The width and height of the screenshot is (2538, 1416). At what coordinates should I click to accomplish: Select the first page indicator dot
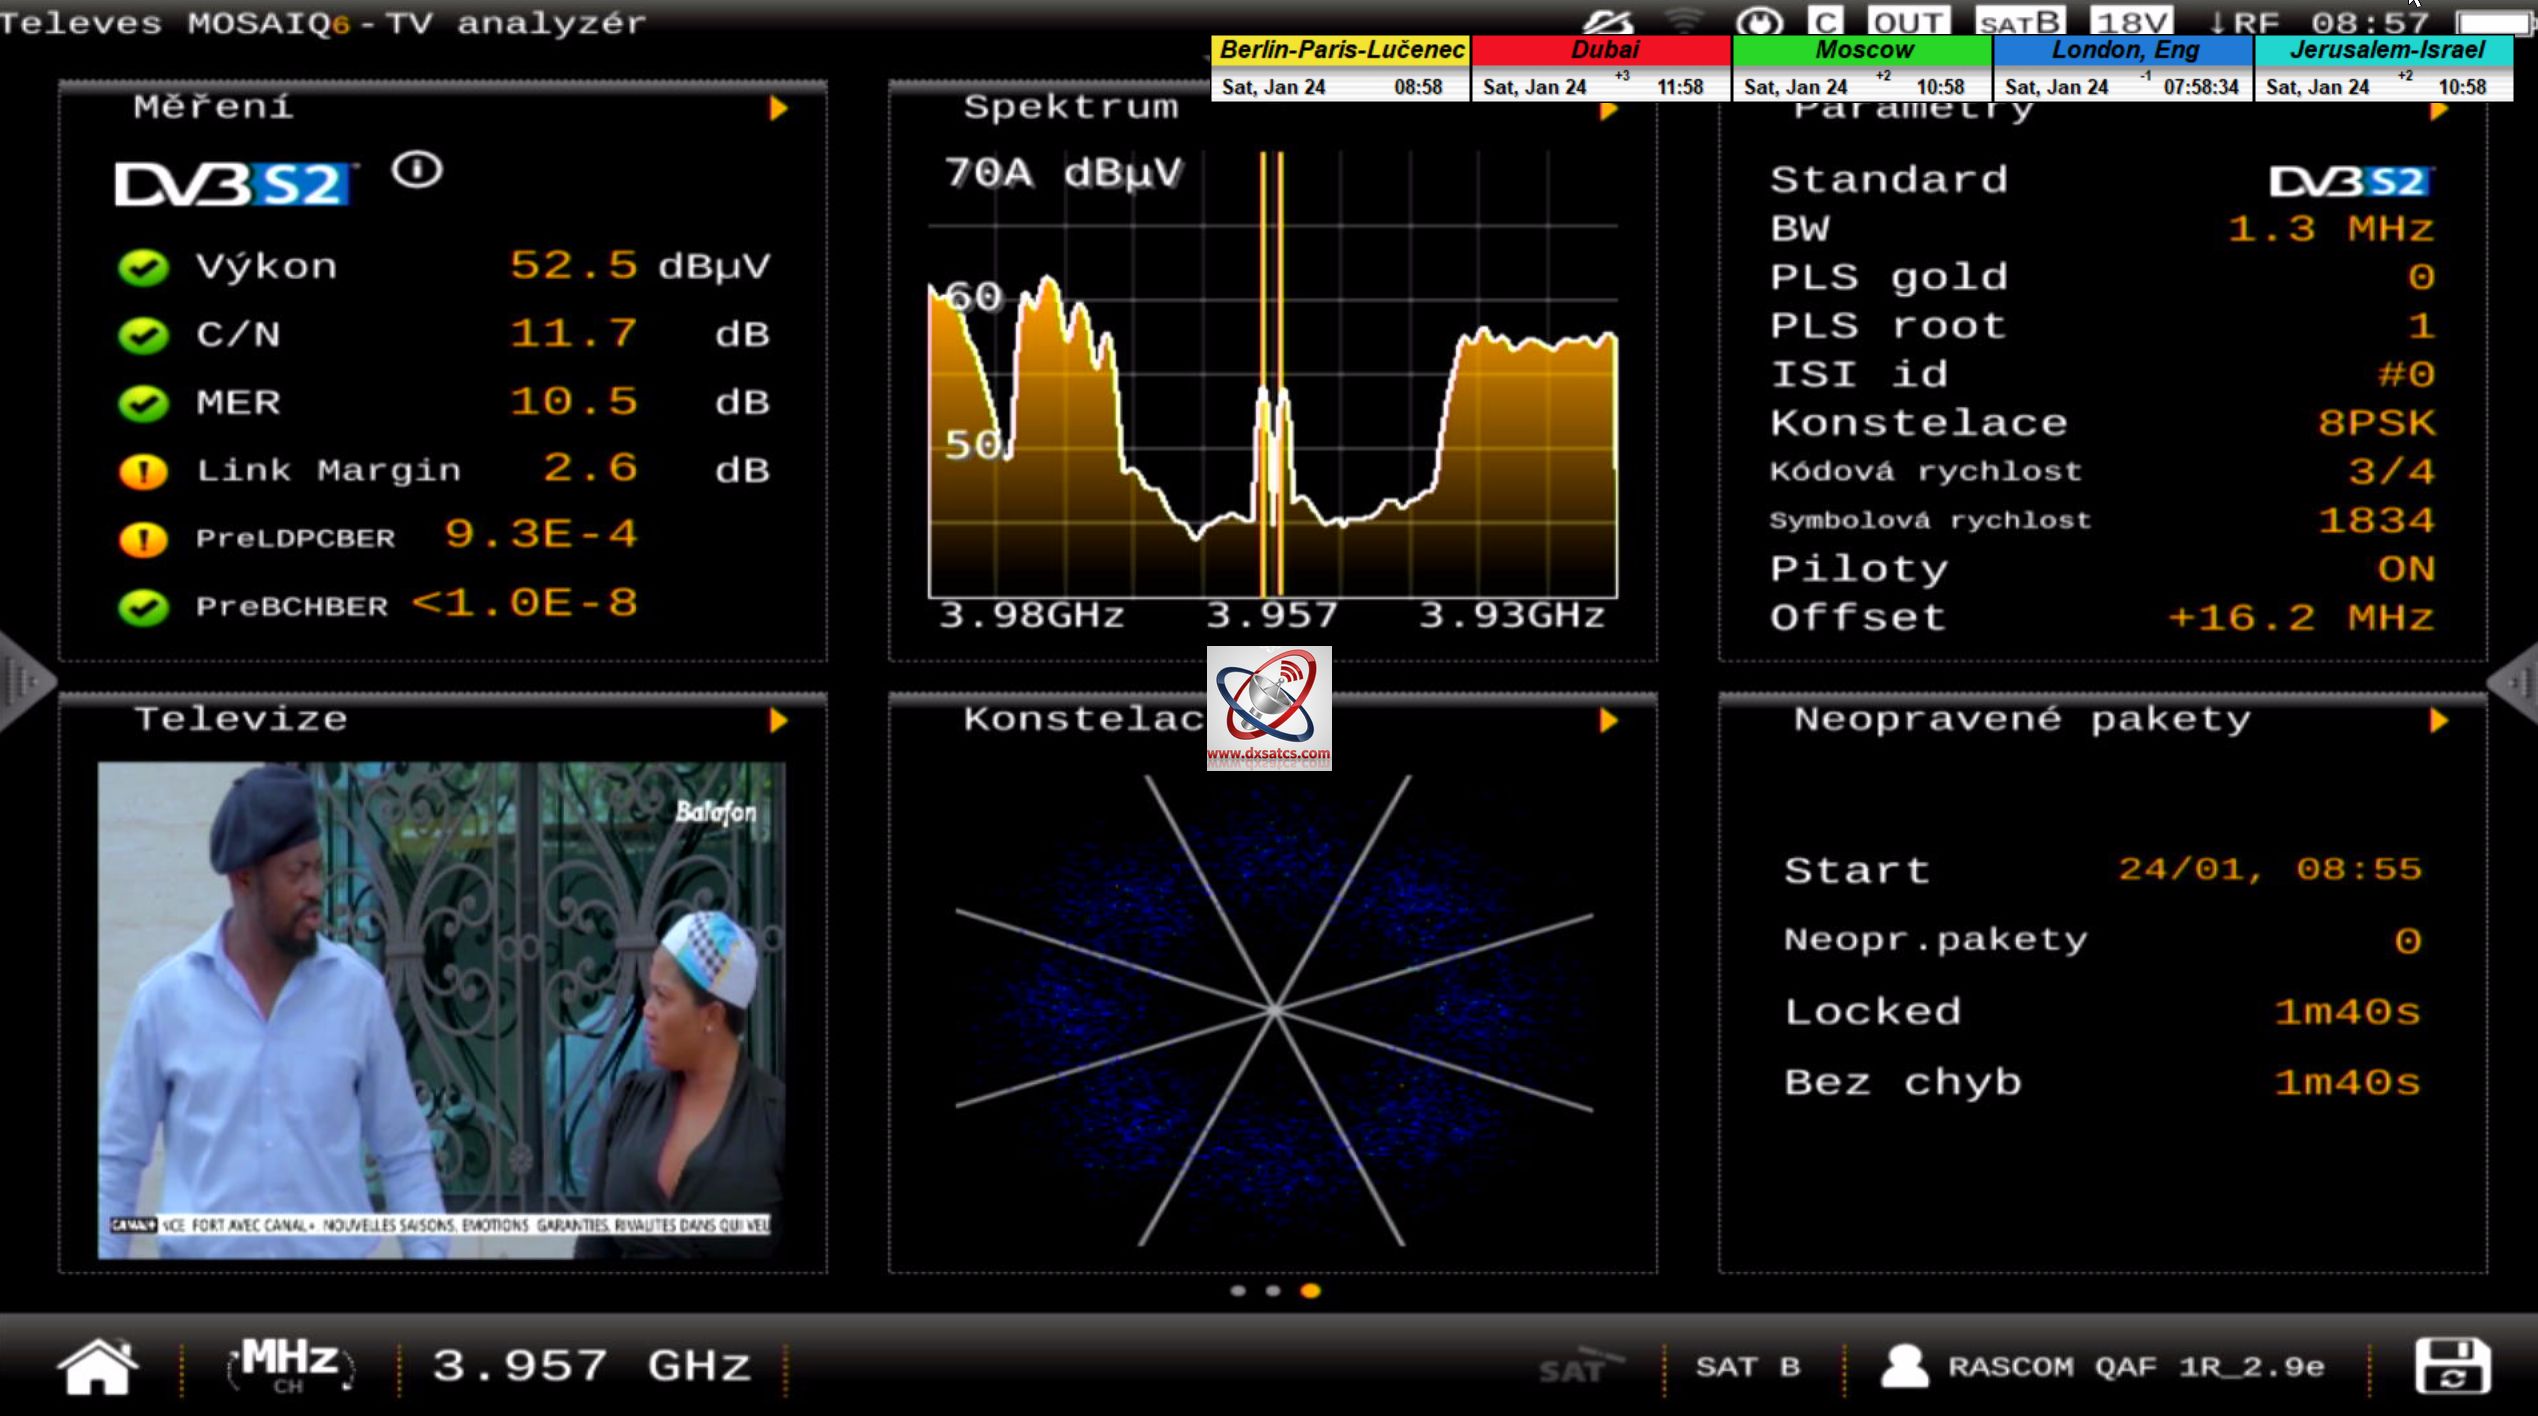(1238, 1291)
